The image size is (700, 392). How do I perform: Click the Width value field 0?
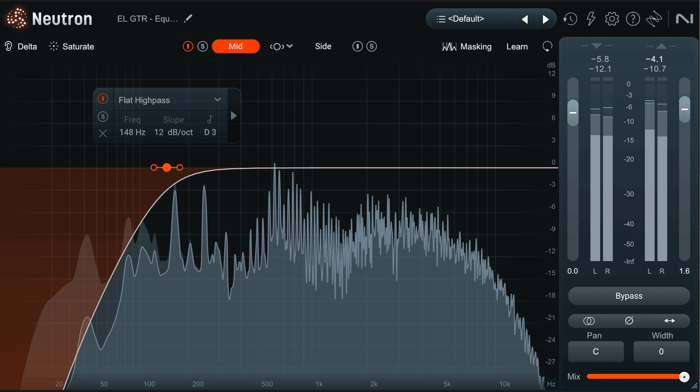coord(661,352)
